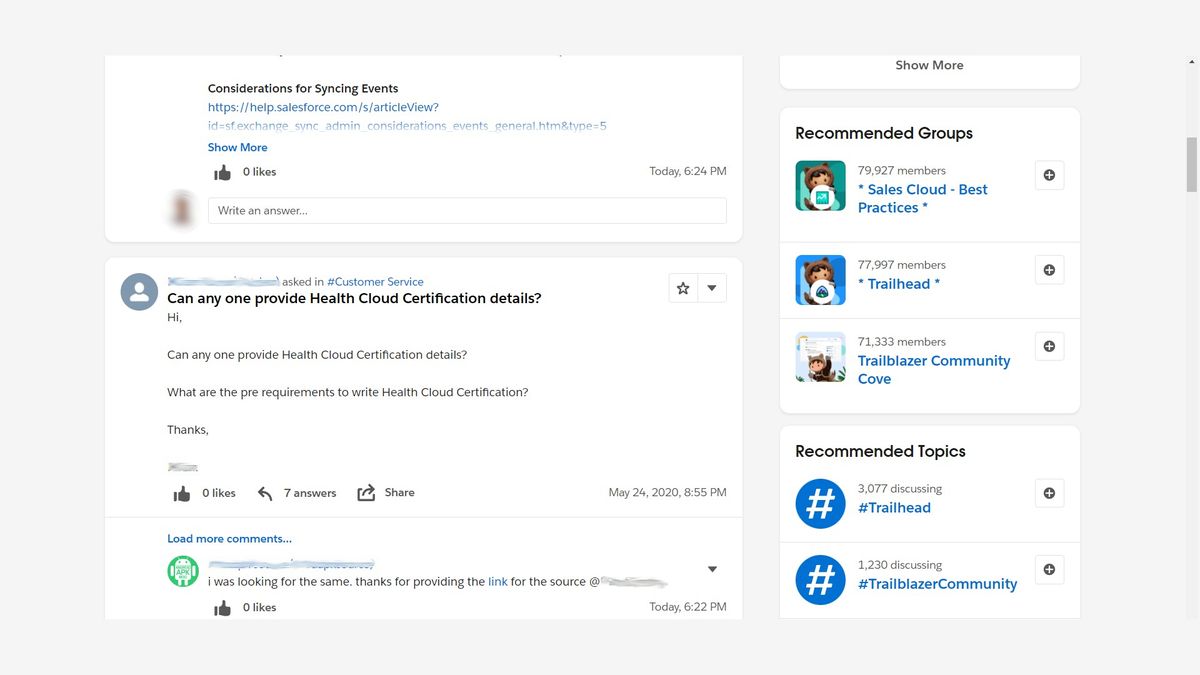
Task: Click the #TrailblazerCommunity hashtag topic icon
Action: (x=820, y=579)
